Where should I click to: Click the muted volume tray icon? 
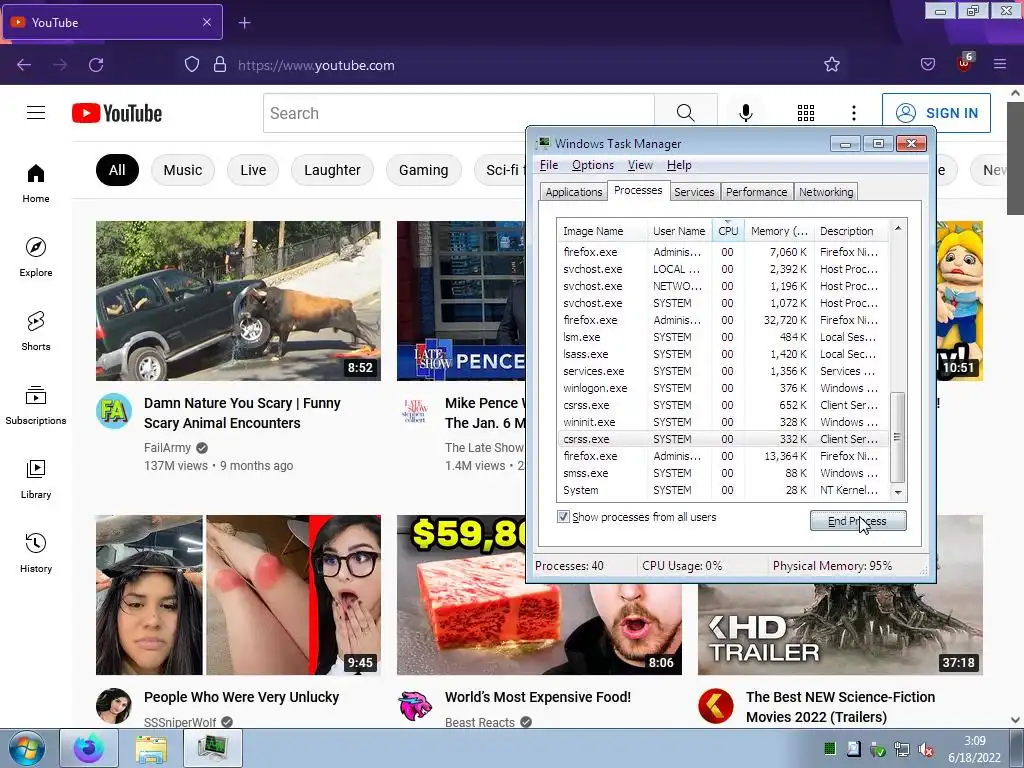tap(925, 749)
